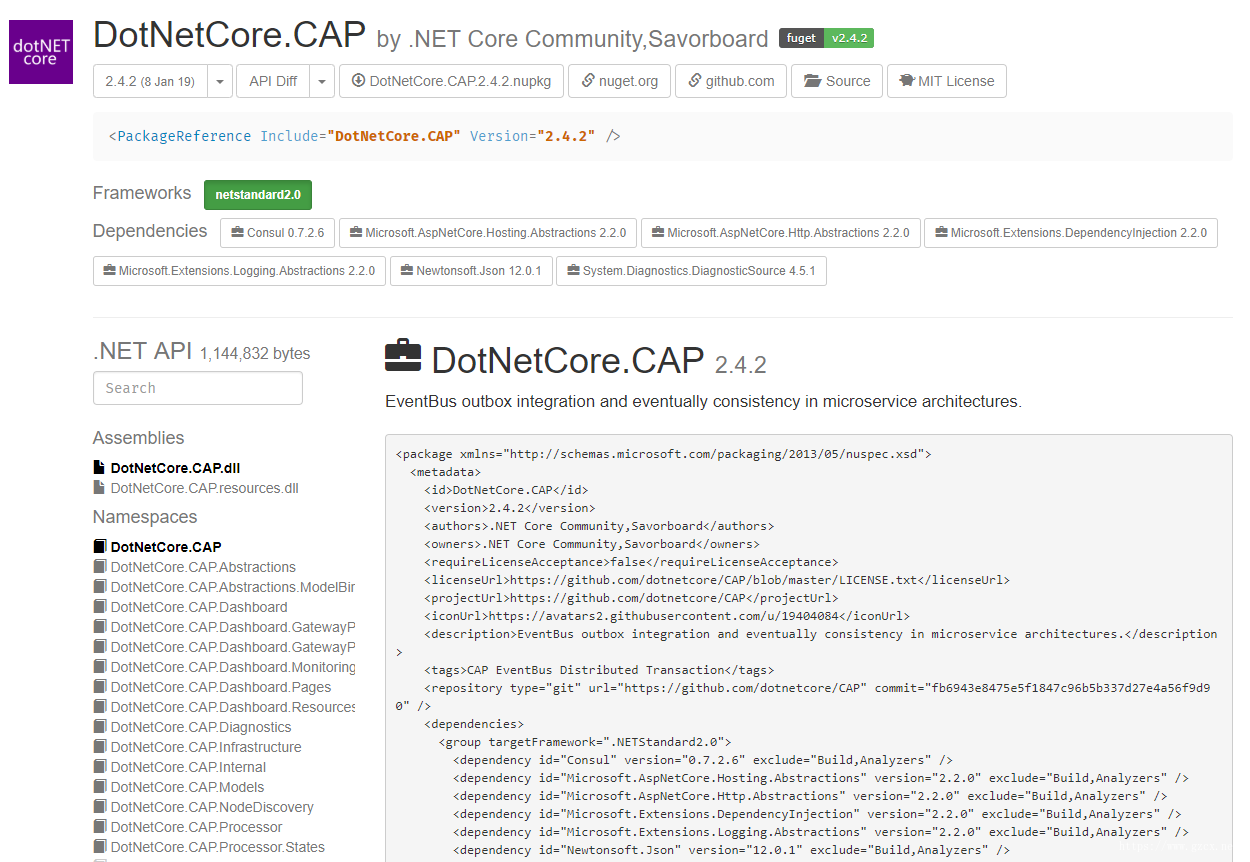Open the API Diff button
This screenshot has height=862, width=1250.
[273, 82]
